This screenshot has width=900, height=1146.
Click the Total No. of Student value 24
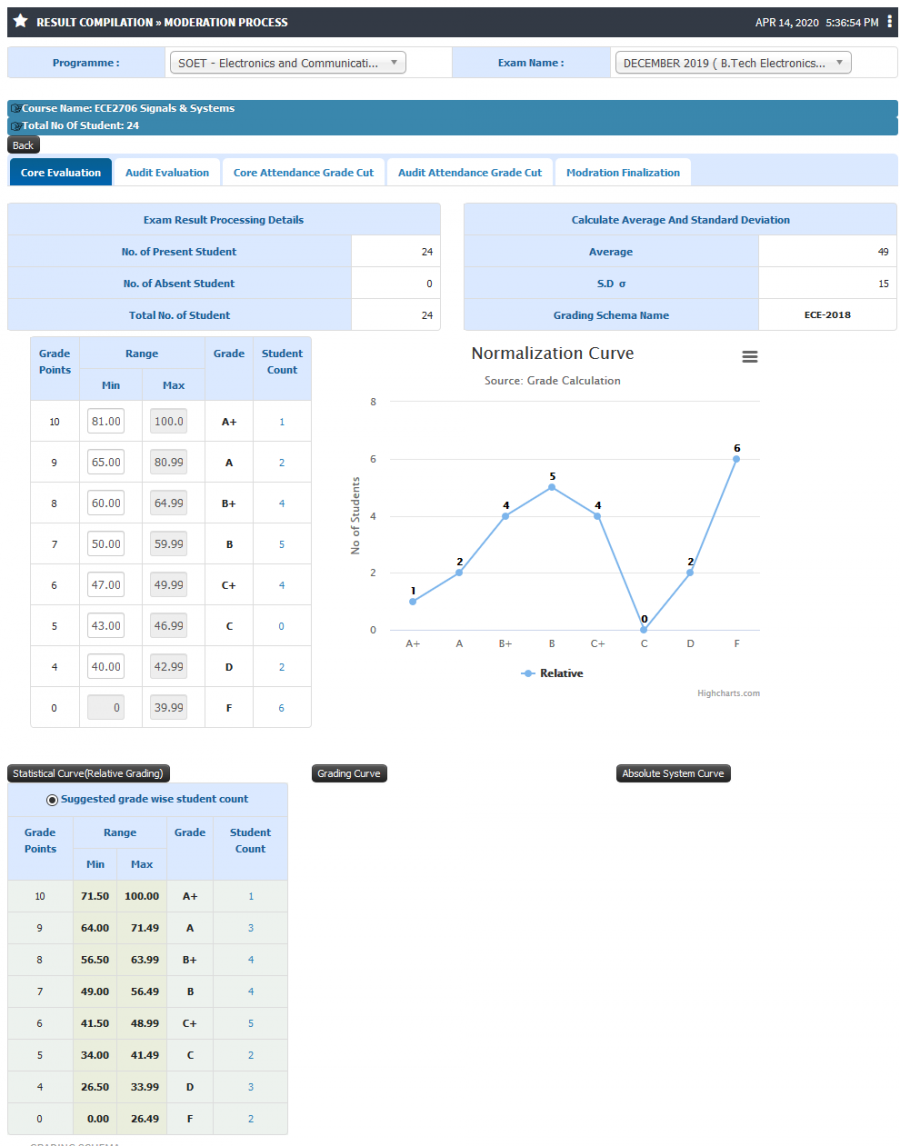click(427, 315)
